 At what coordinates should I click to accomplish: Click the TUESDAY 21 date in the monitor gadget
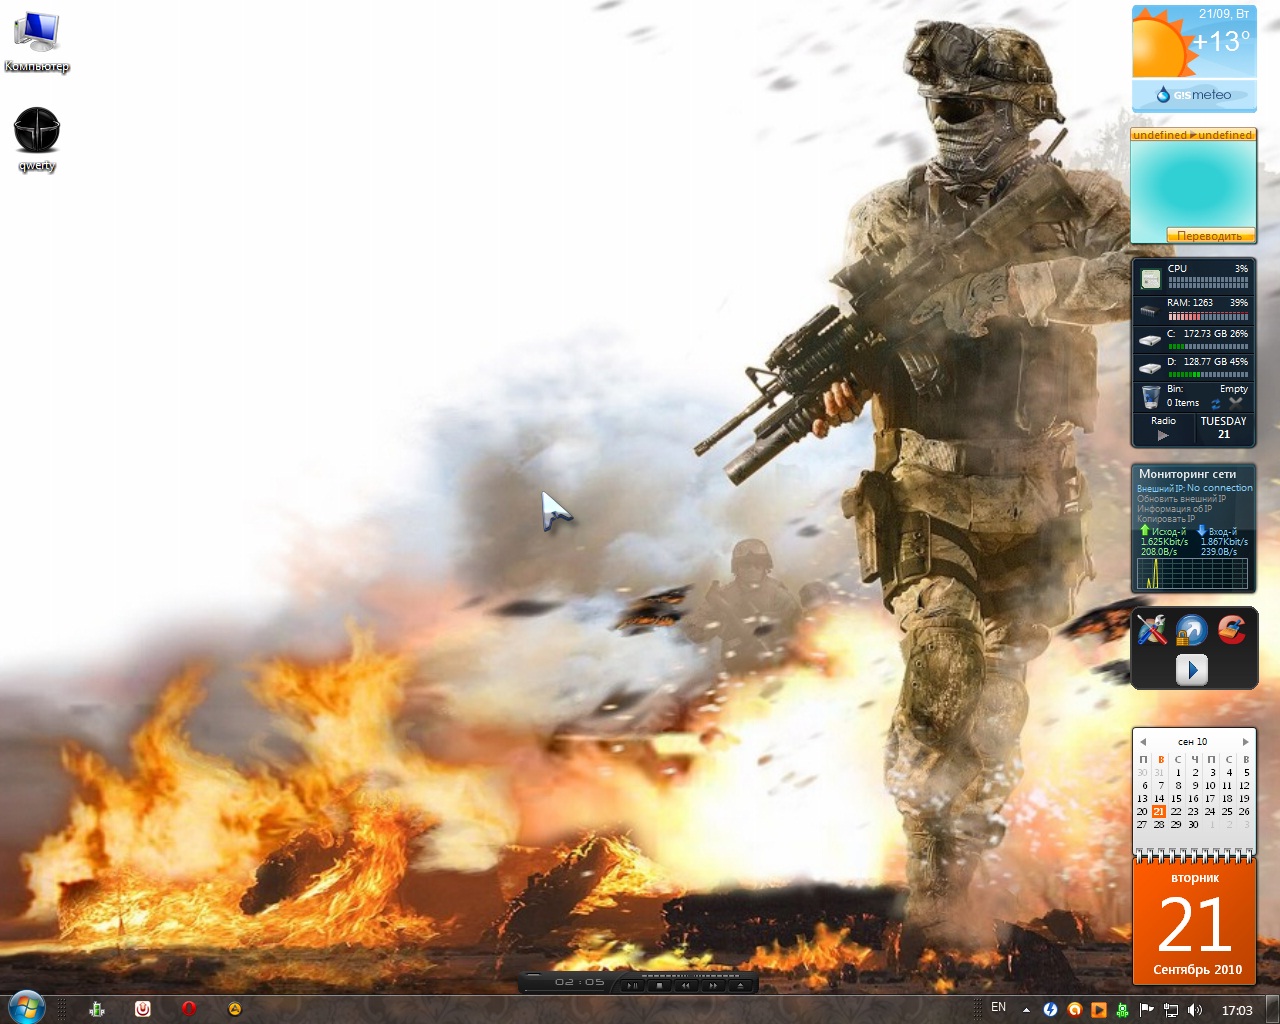(x=1223, y=428)
